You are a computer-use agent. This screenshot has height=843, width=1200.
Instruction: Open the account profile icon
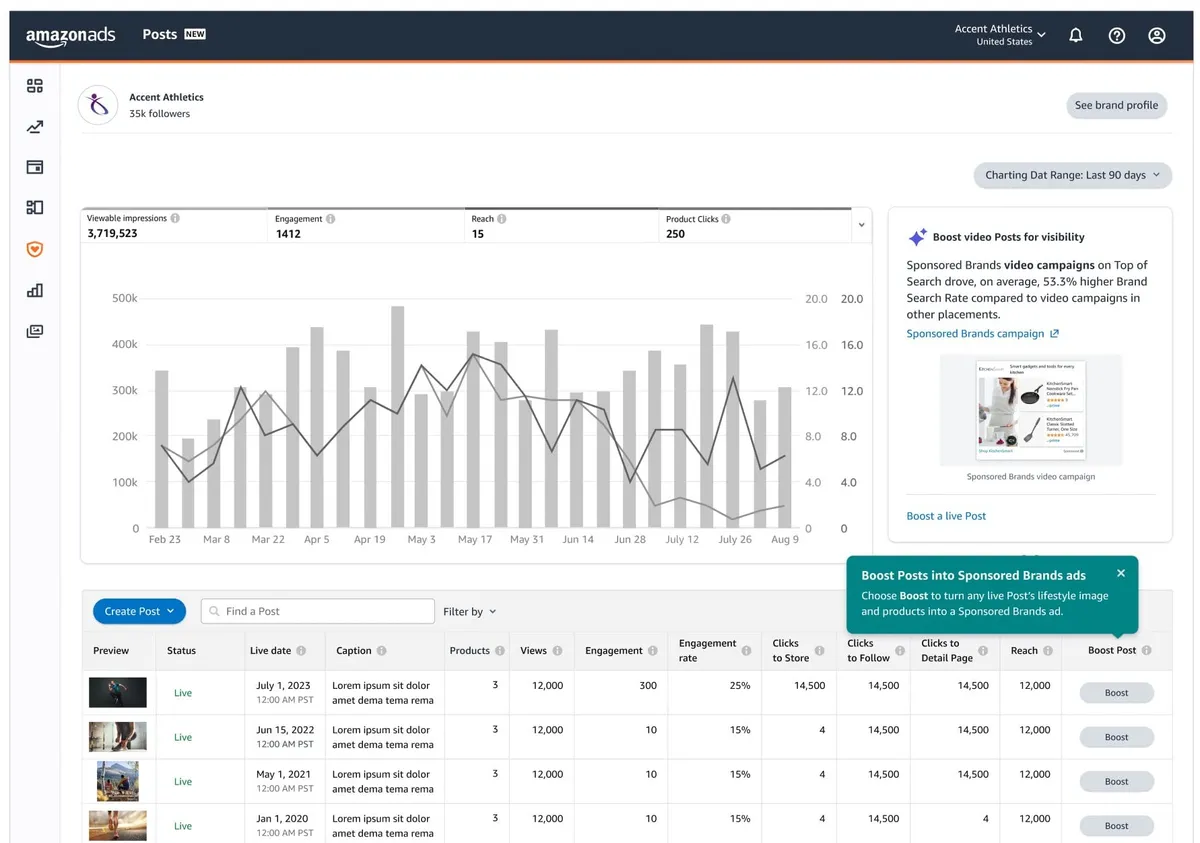(1156, 35)
